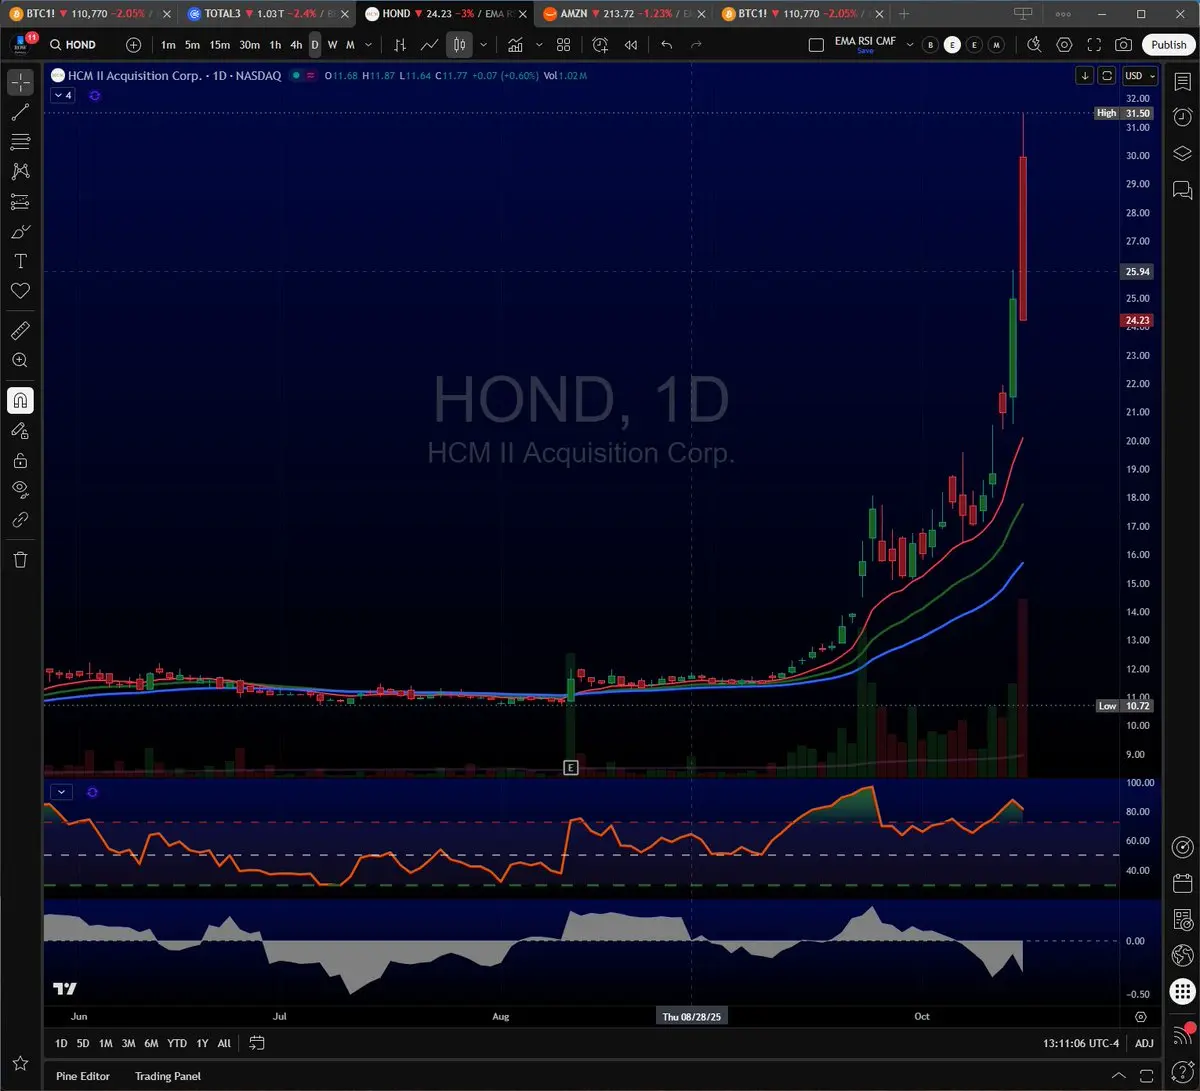This screenshot has height=1091, width=1200.
Task: Open the Trading Panel tab
Action: (168, 1076)
